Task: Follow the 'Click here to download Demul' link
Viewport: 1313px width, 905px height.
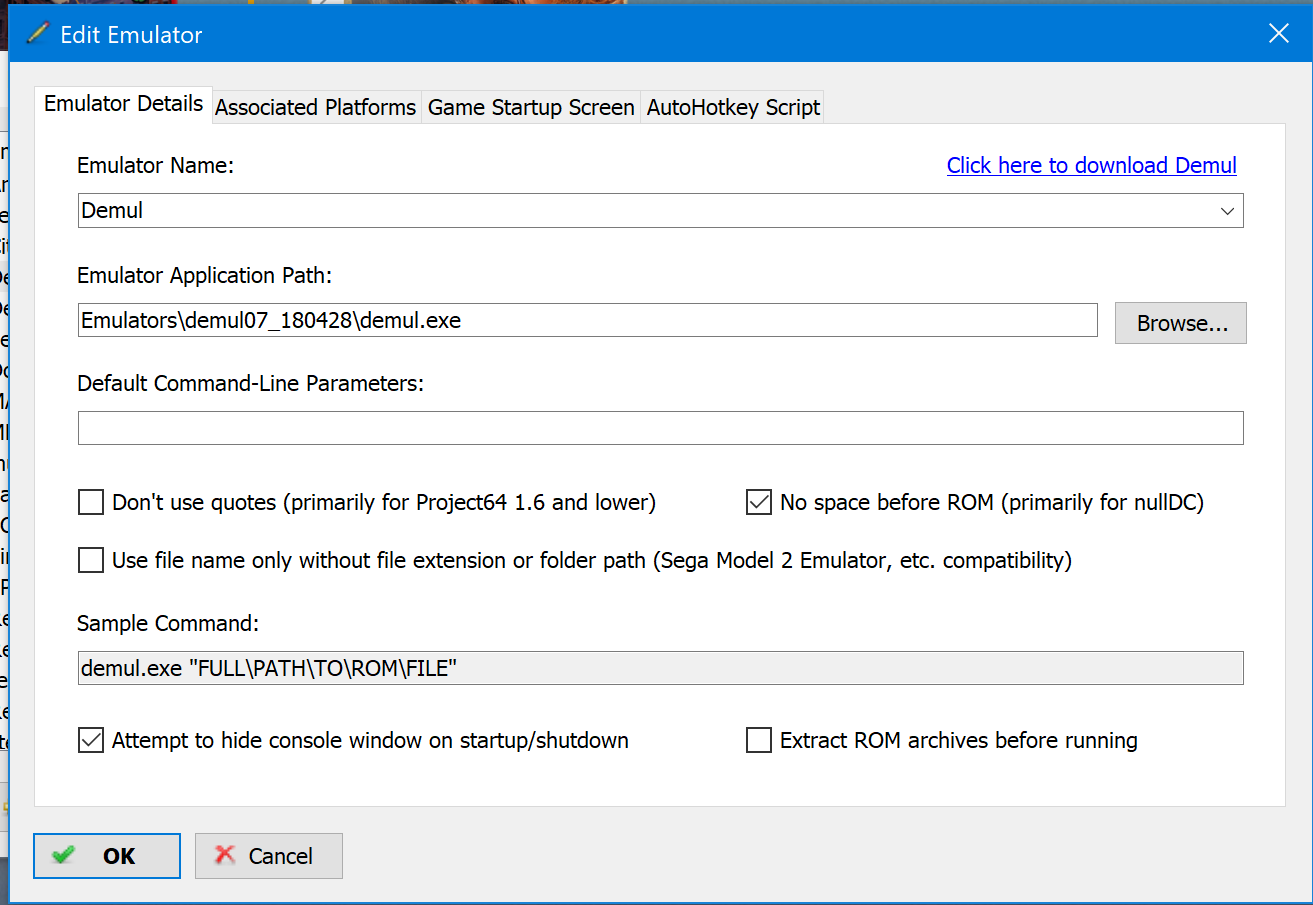Action: (1092, 165)
